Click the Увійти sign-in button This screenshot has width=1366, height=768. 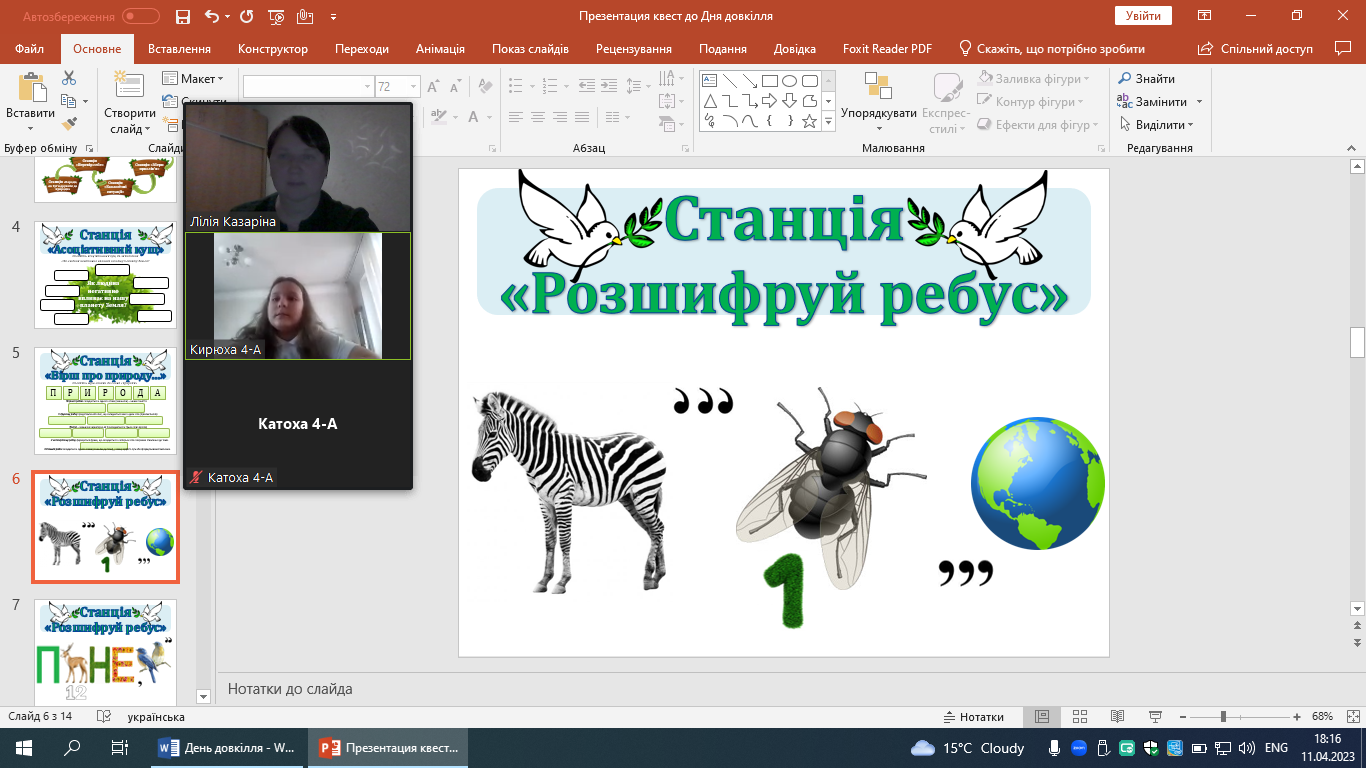click(1142, 16)
